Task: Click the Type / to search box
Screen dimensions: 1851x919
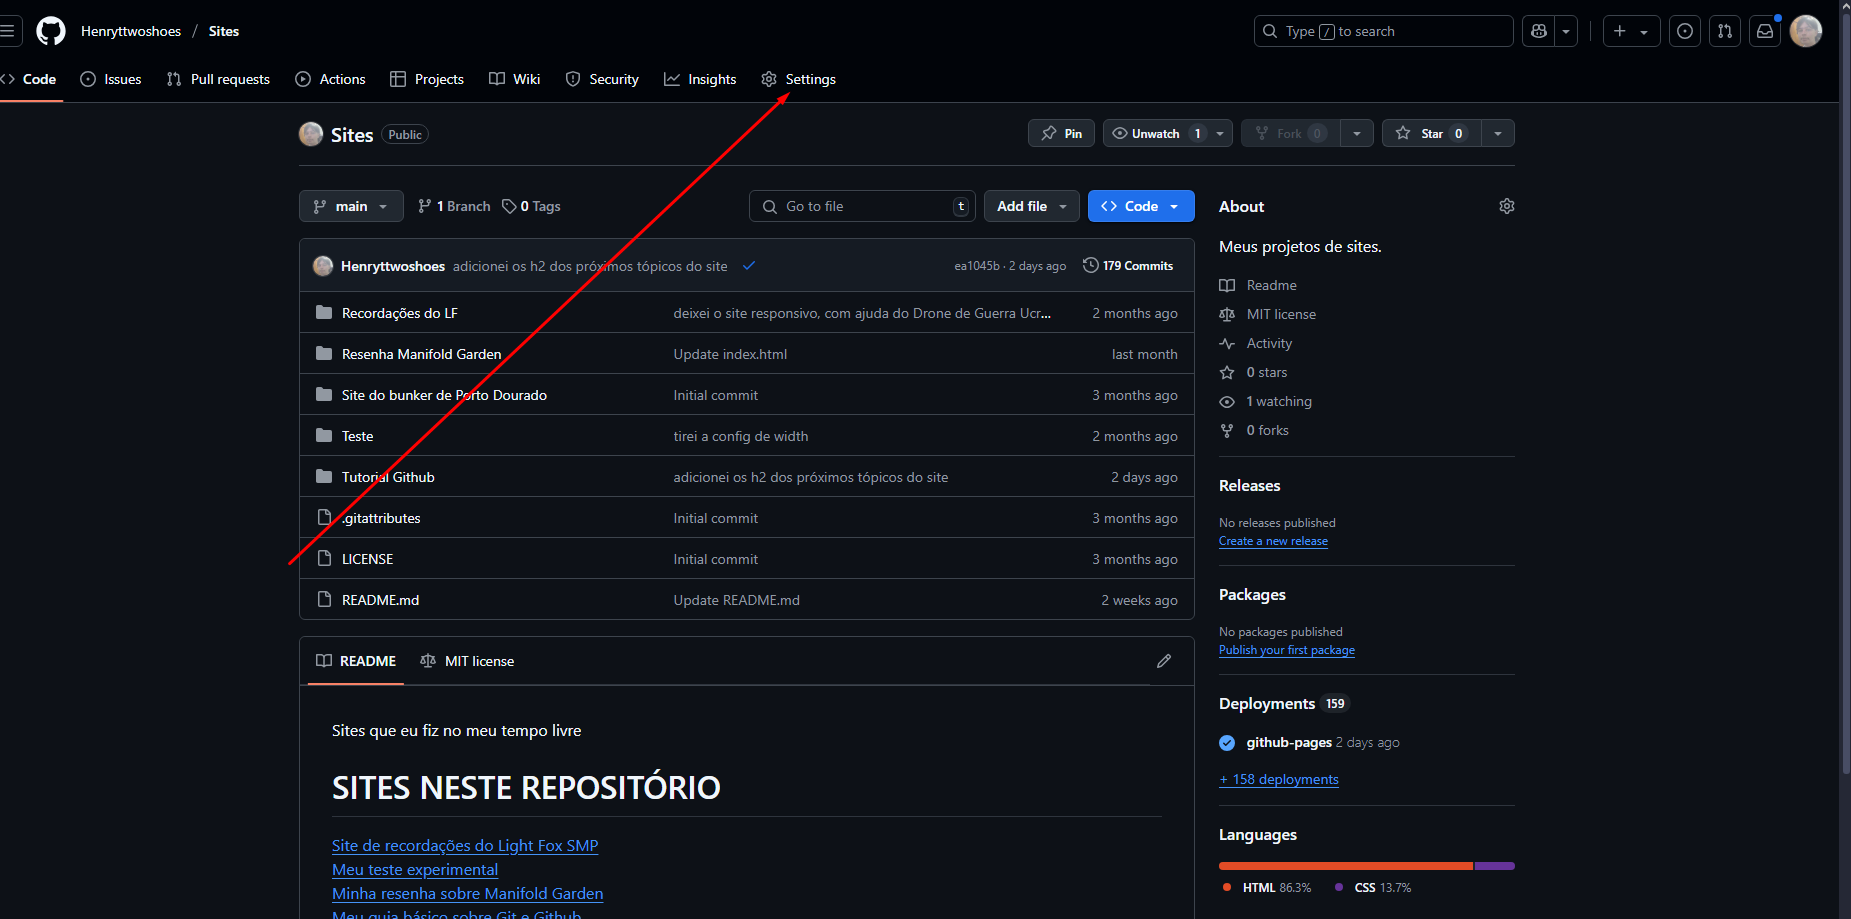Action: [1383, 31]
